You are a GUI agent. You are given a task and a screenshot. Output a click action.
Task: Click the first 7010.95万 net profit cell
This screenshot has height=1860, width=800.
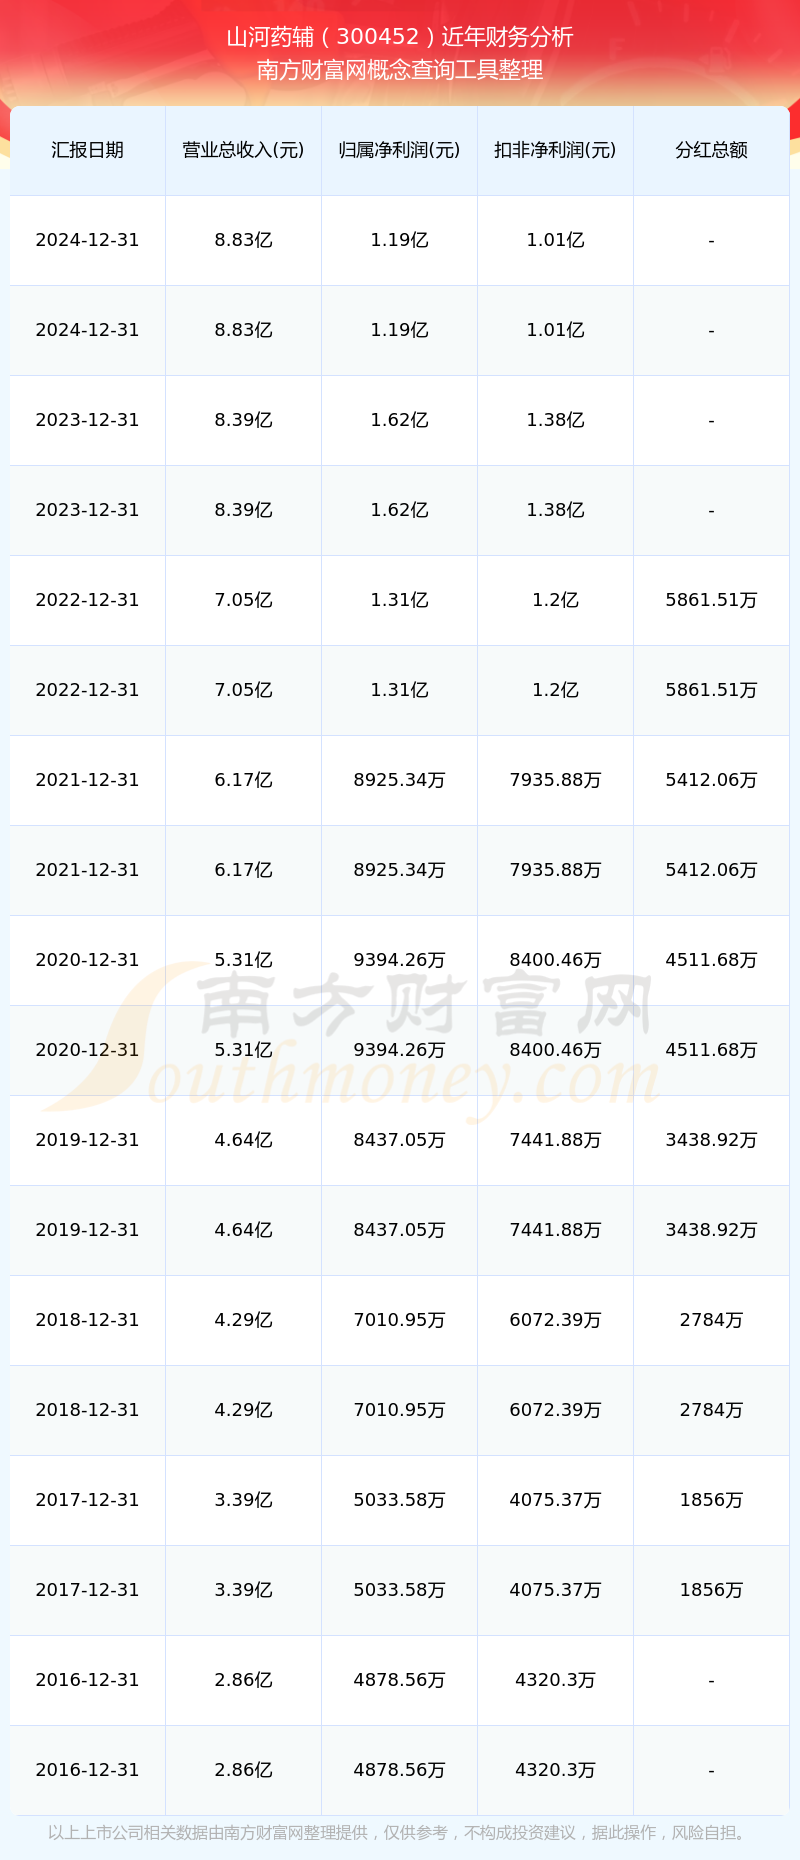pos(399,1320)
